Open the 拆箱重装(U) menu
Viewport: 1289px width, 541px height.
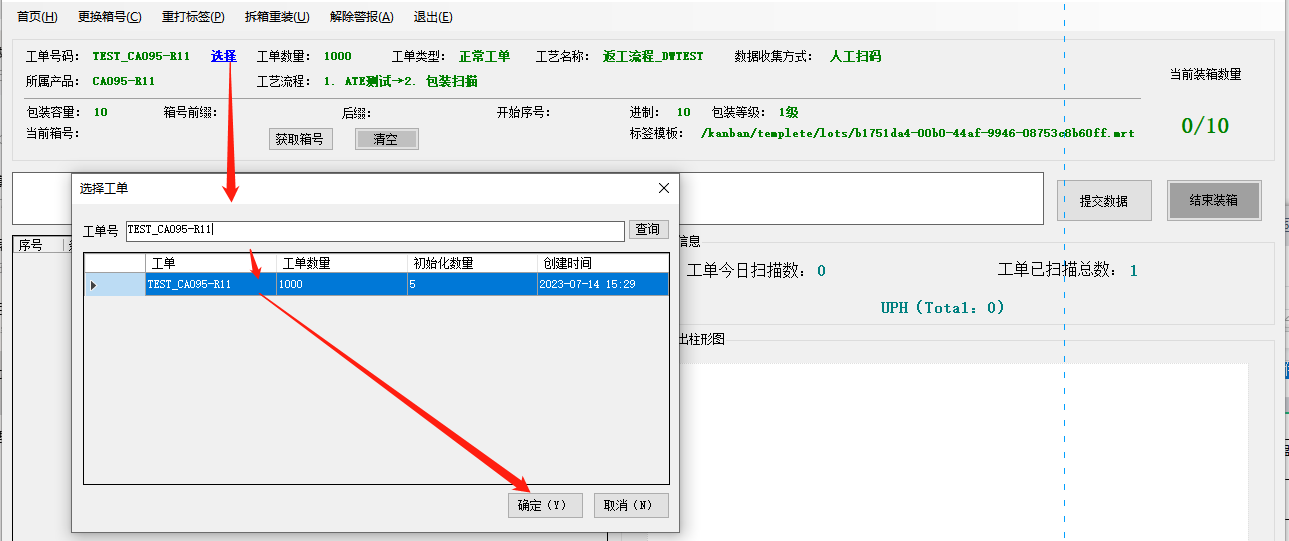(x=277, y=17)
